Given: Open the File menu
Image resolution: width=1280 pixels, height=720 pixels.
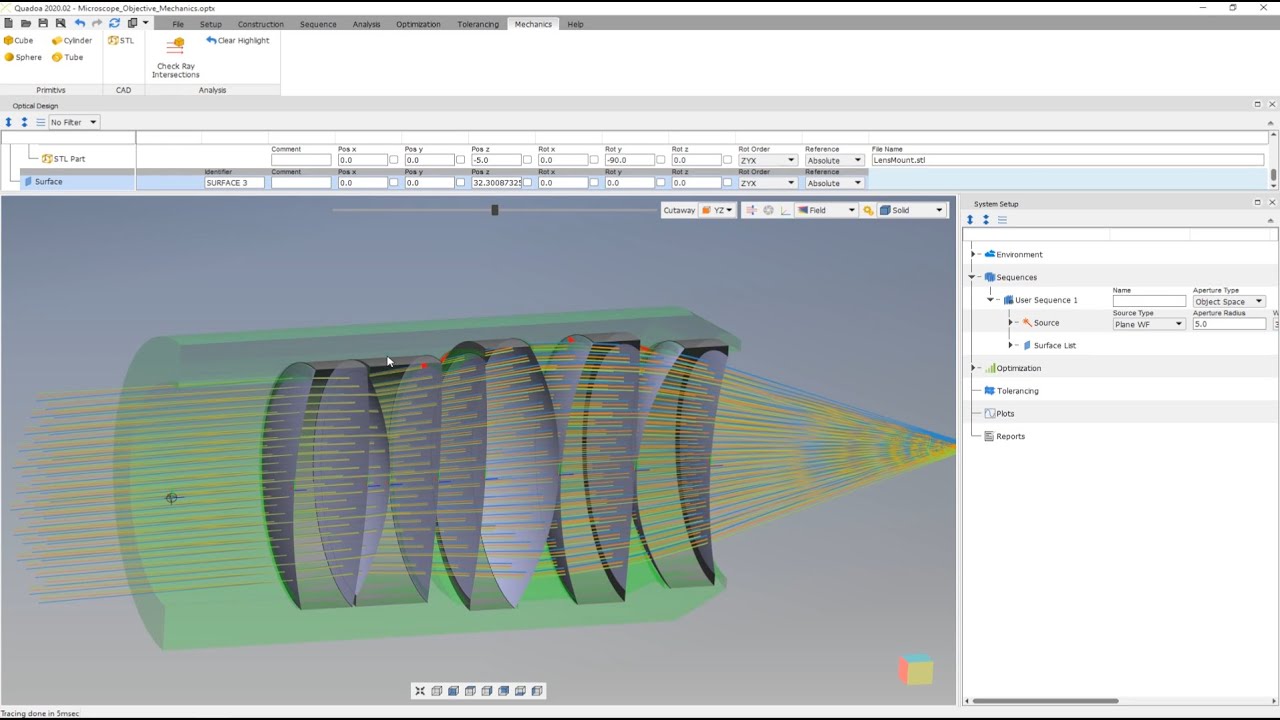Looking at the screenshot, I should (177, 24).
